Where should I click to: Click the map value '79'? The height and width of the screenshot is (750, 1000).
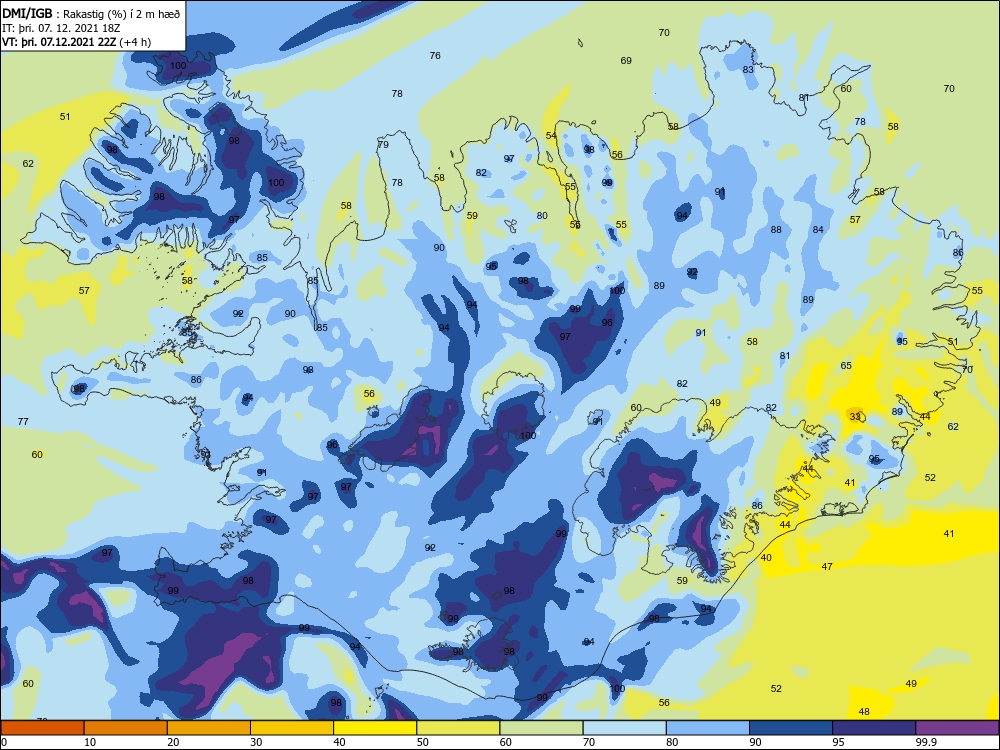point(383,145)
